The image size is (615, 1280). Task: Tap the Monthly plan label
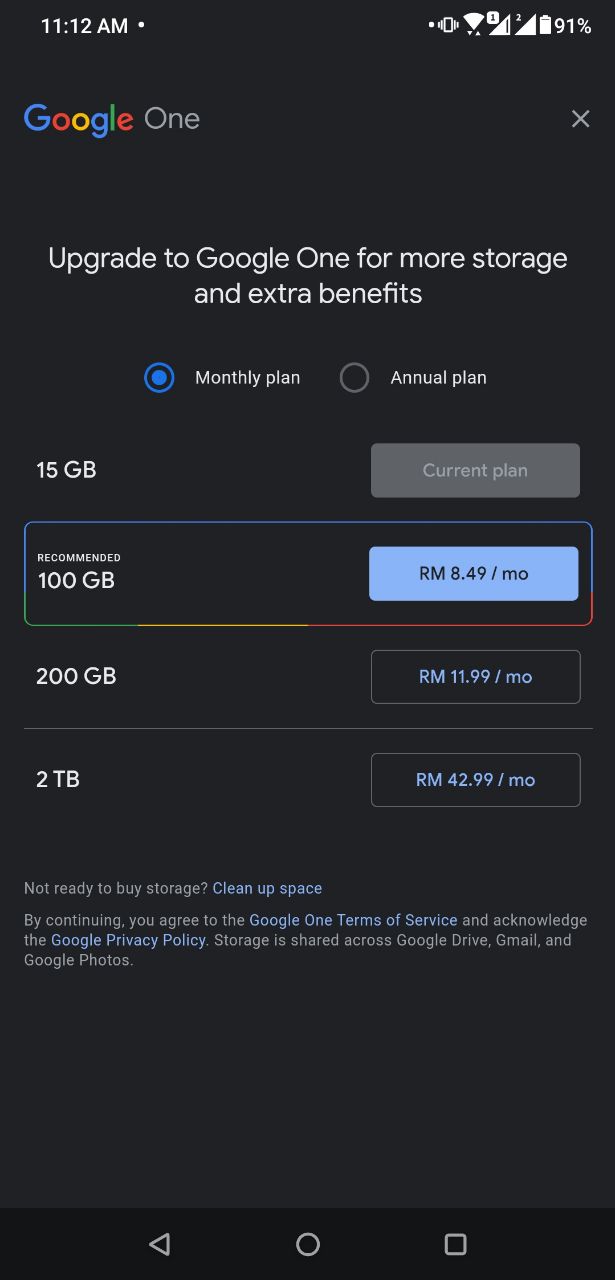point(247,378)
